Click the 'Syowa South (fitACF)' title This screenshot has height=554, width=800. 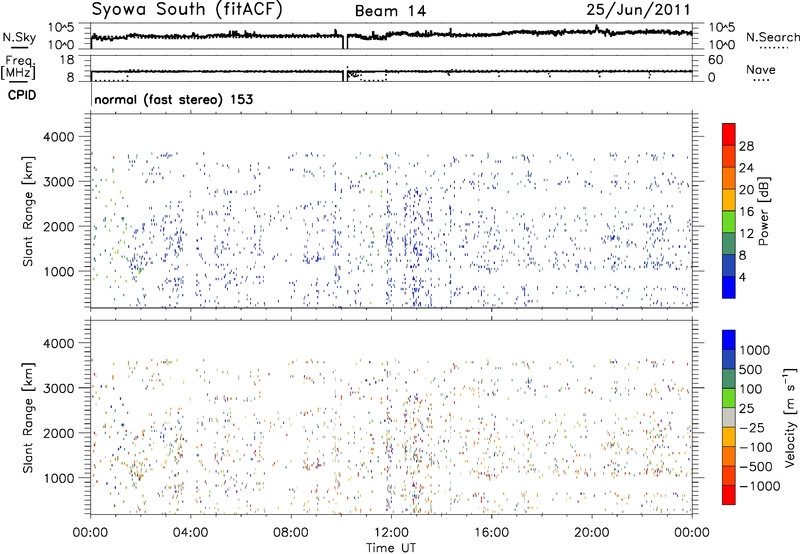tap(187, 10)
